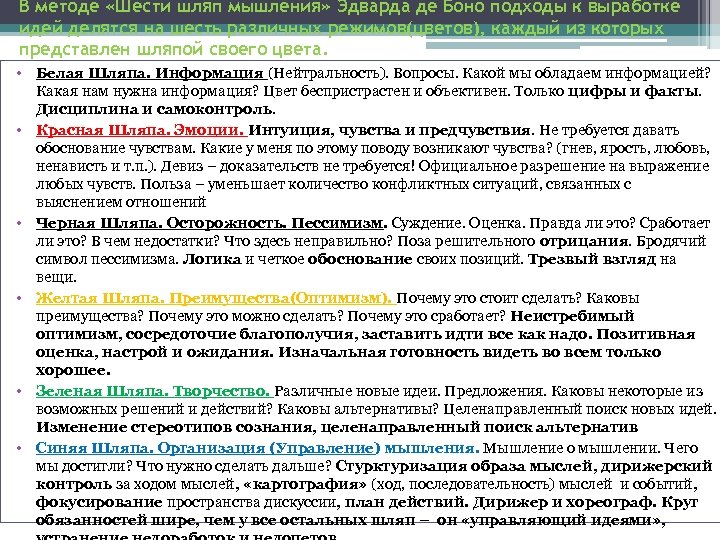
Task: Click blue heading 'Синяя Шляпа. Организация (Управление) мышления.'
Action: [258, 448]
